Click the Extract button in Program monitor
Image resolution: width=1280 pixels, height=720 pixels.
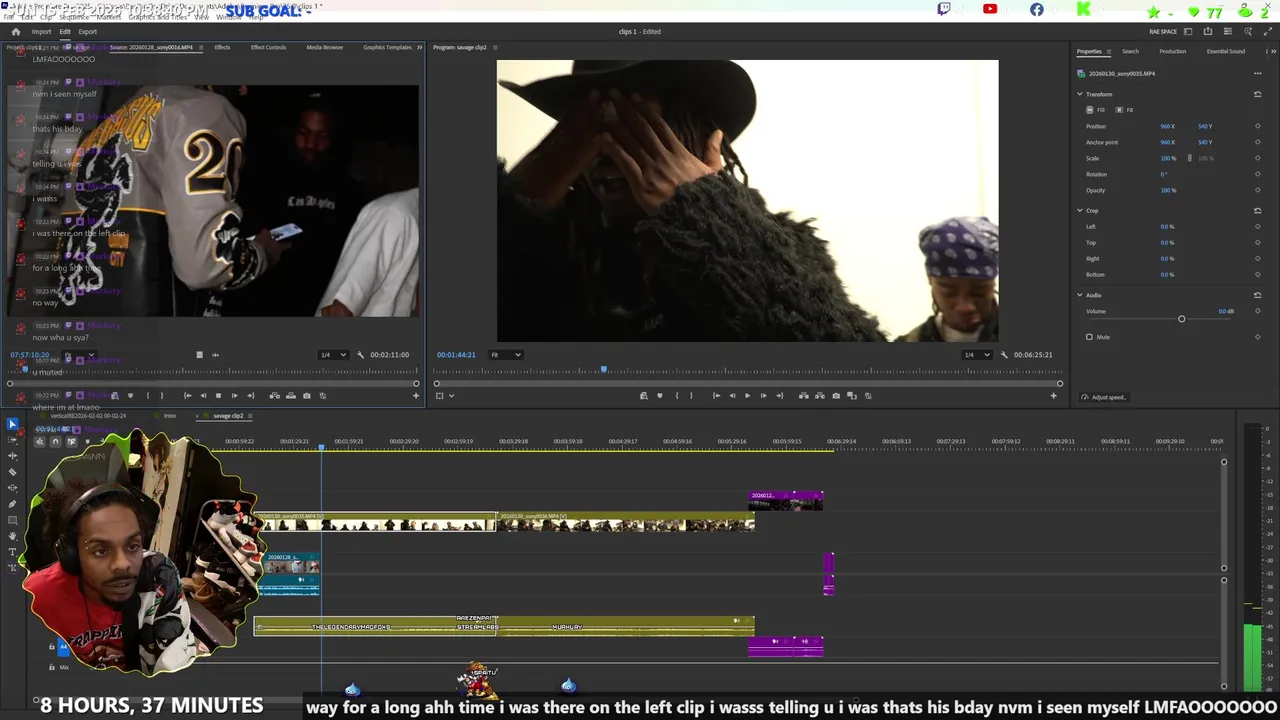pyautogui.click(x=819, y=395)
